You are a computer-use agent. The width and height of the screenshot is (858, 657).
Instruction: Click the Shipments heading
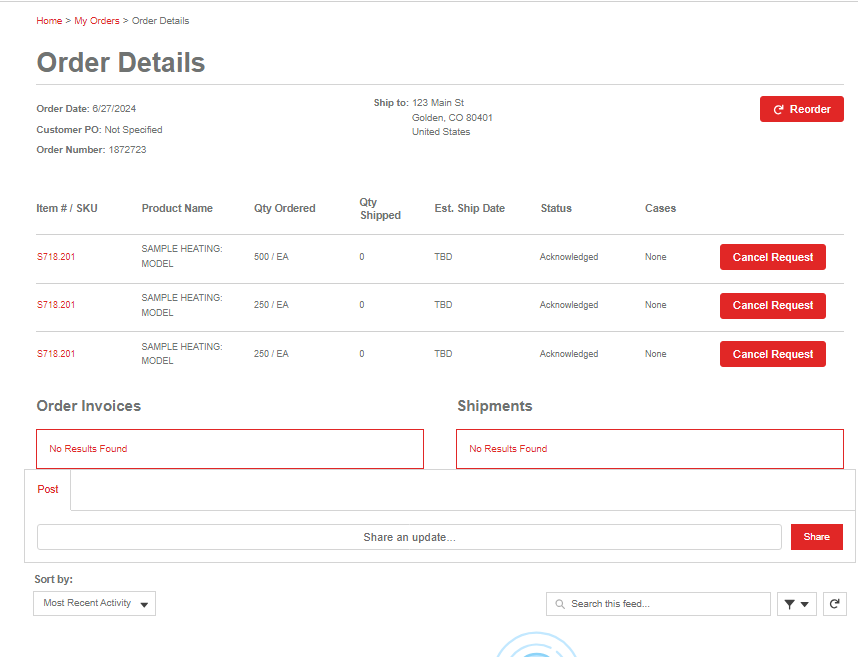coord(495,406)
